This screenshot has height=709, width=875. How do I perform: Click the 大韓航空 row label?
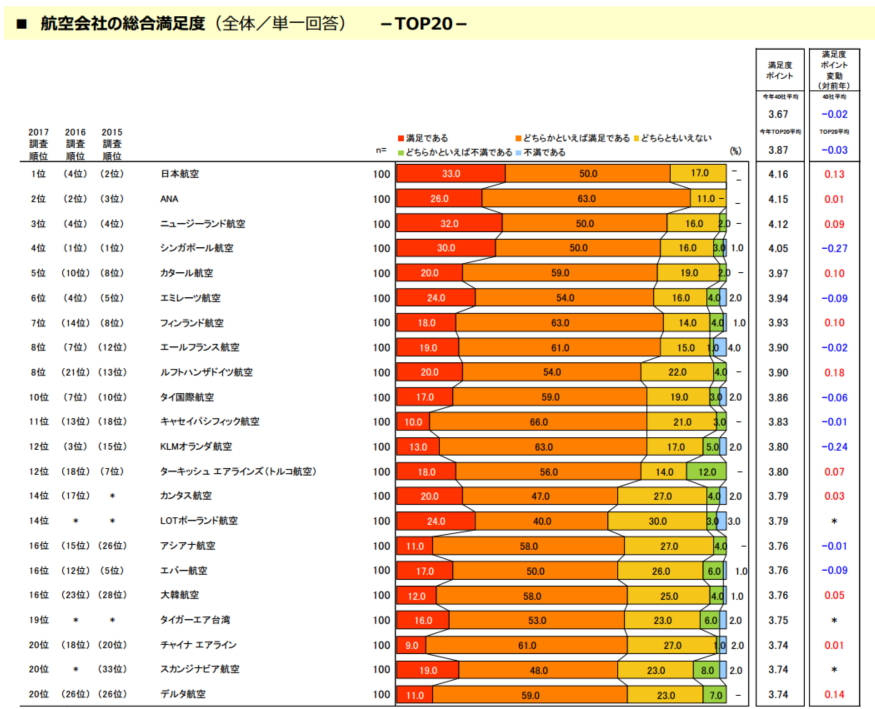(180, 595)
